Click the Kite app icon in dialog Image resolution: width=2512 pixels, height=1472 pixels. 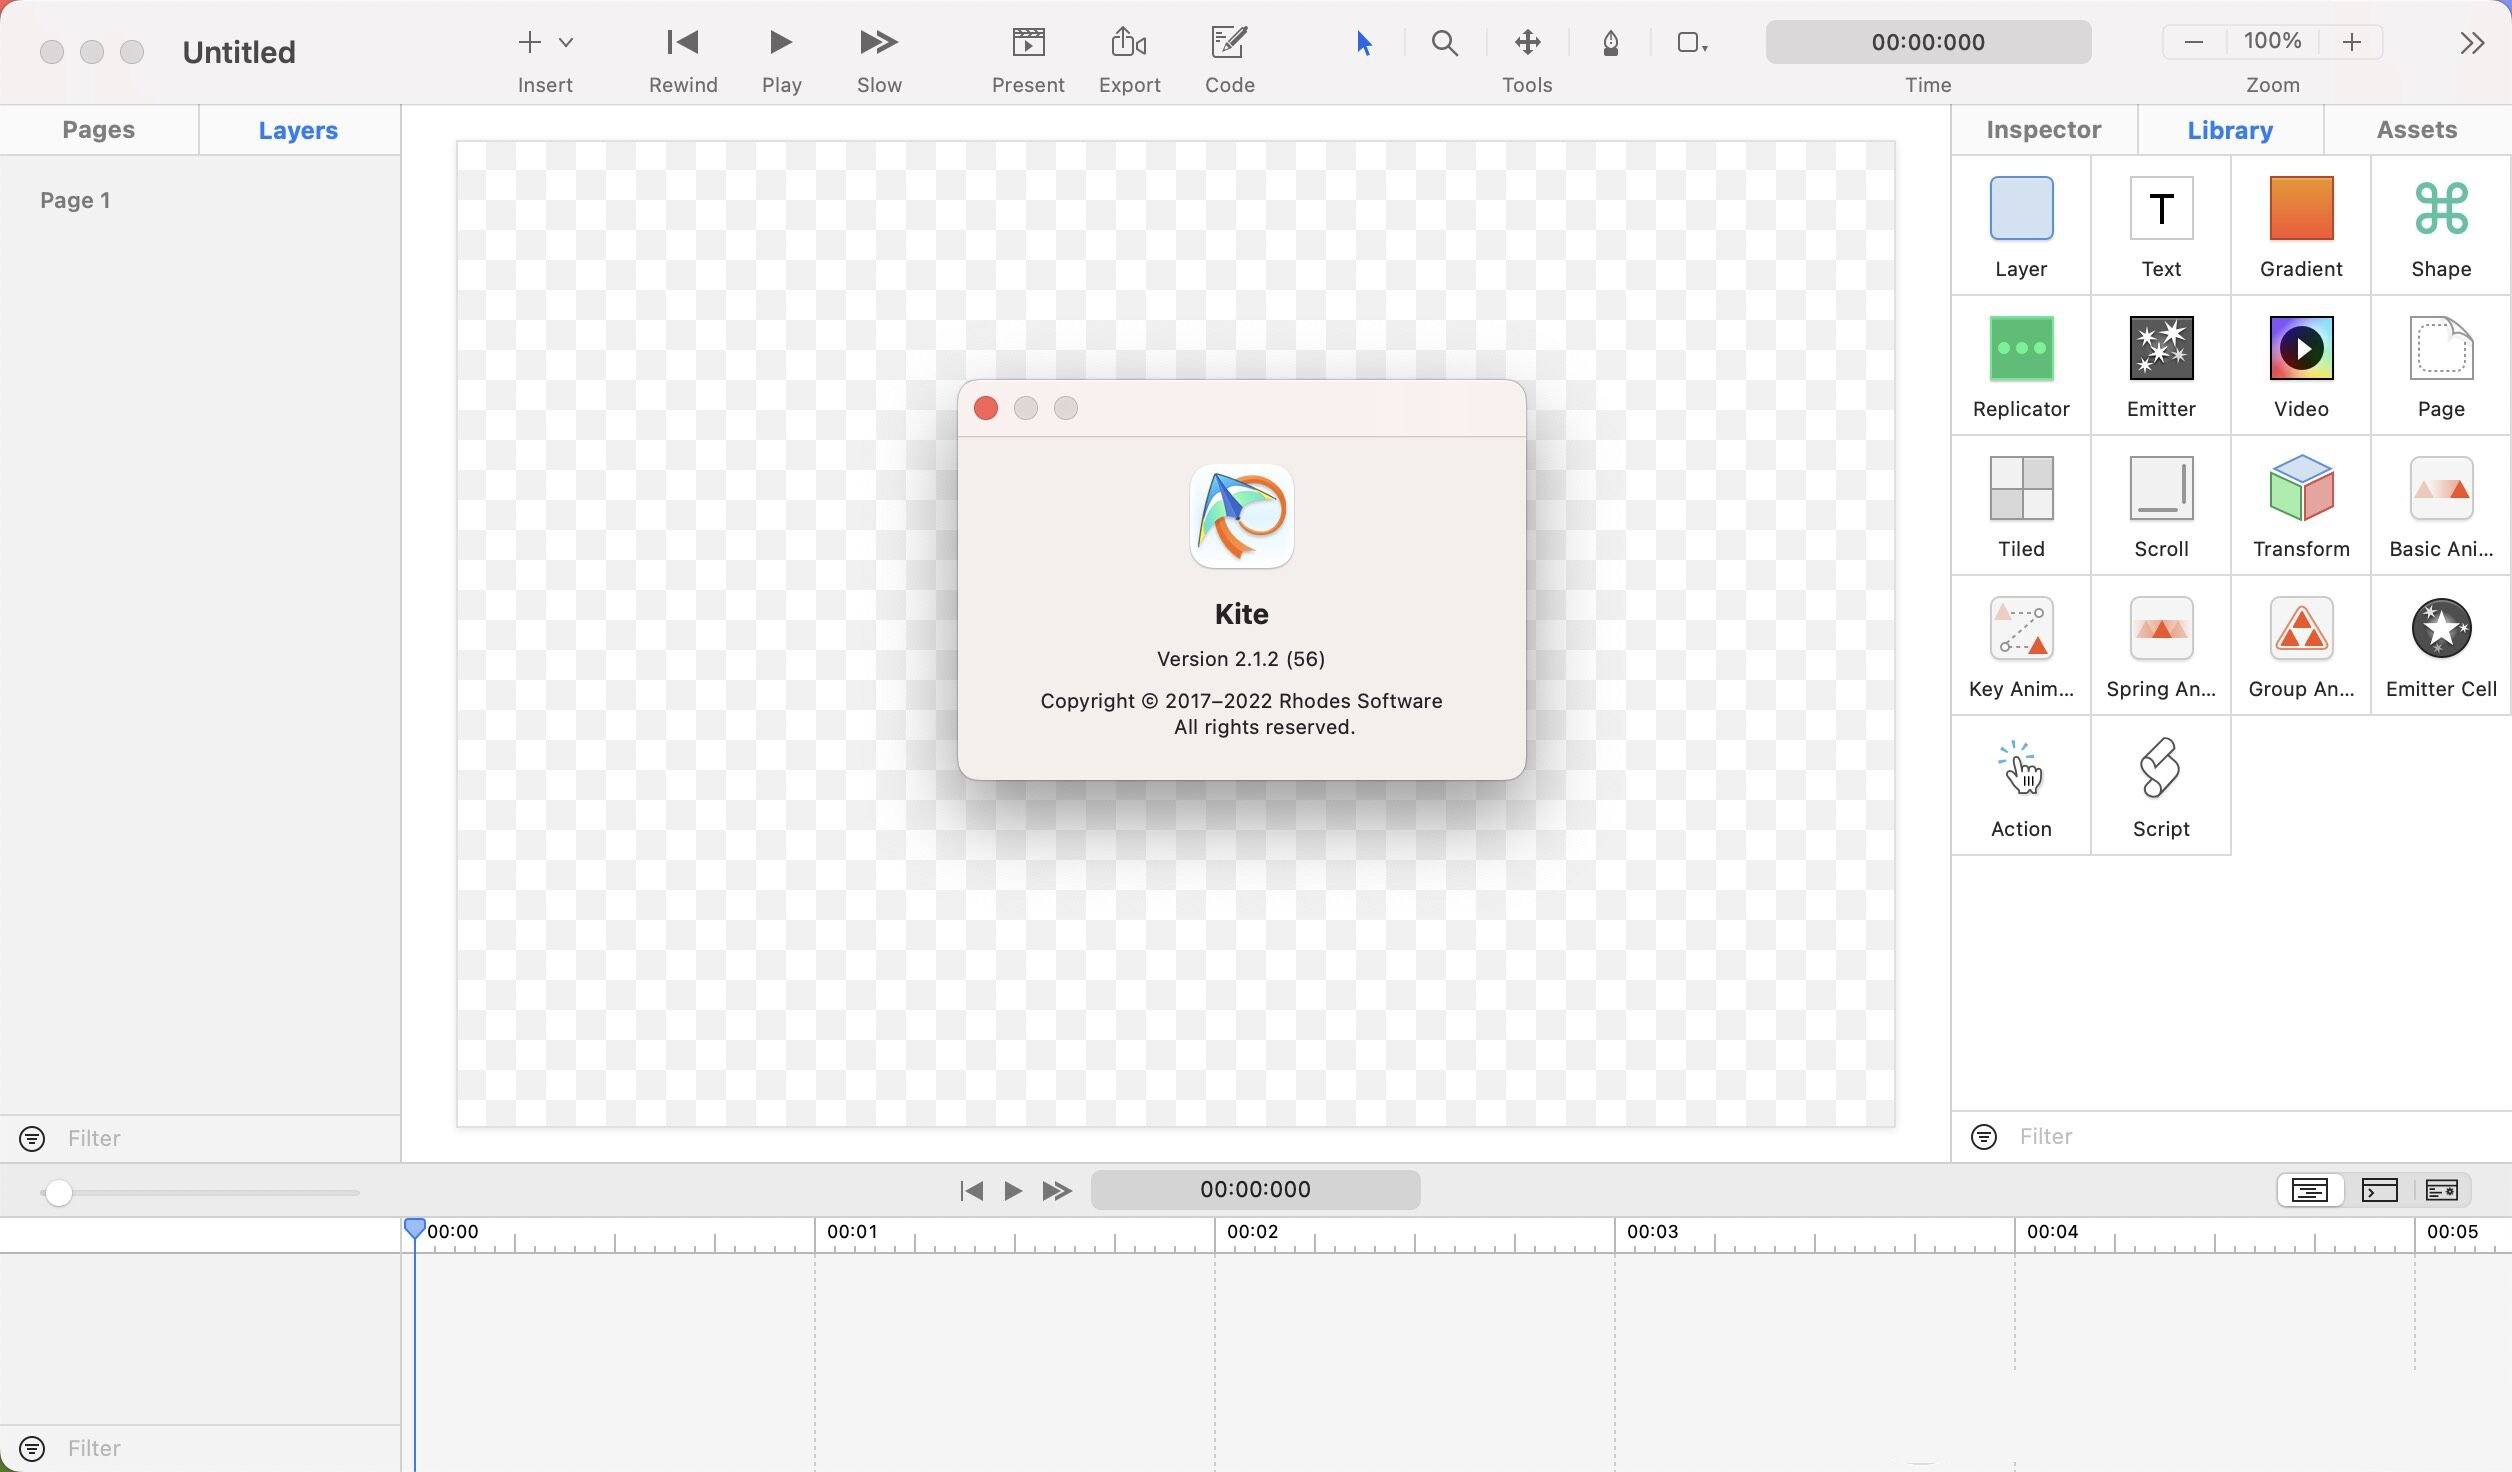(x=1241, y=516)
